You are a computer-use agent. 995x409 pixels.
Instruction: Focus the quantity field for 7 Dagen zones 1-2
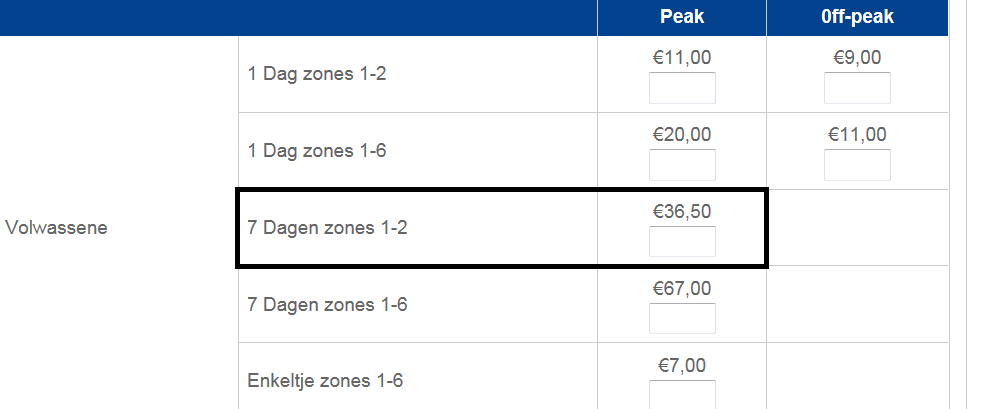(682, 242)
